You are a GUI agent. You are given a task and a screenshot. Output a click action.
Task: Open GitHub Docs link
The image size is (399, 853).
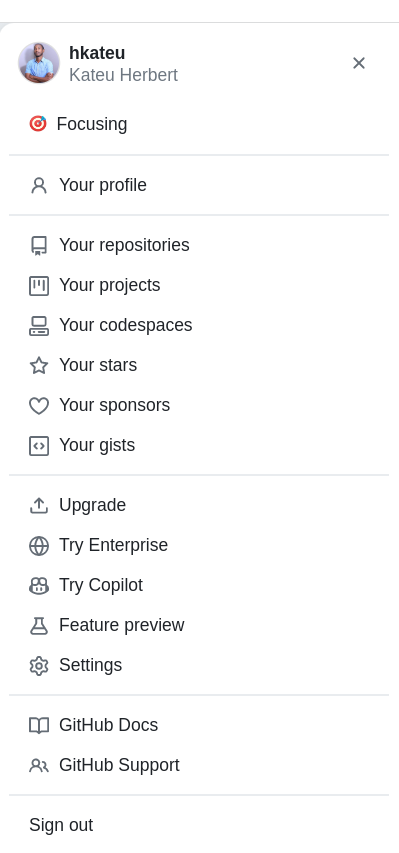tap(199, 725)
